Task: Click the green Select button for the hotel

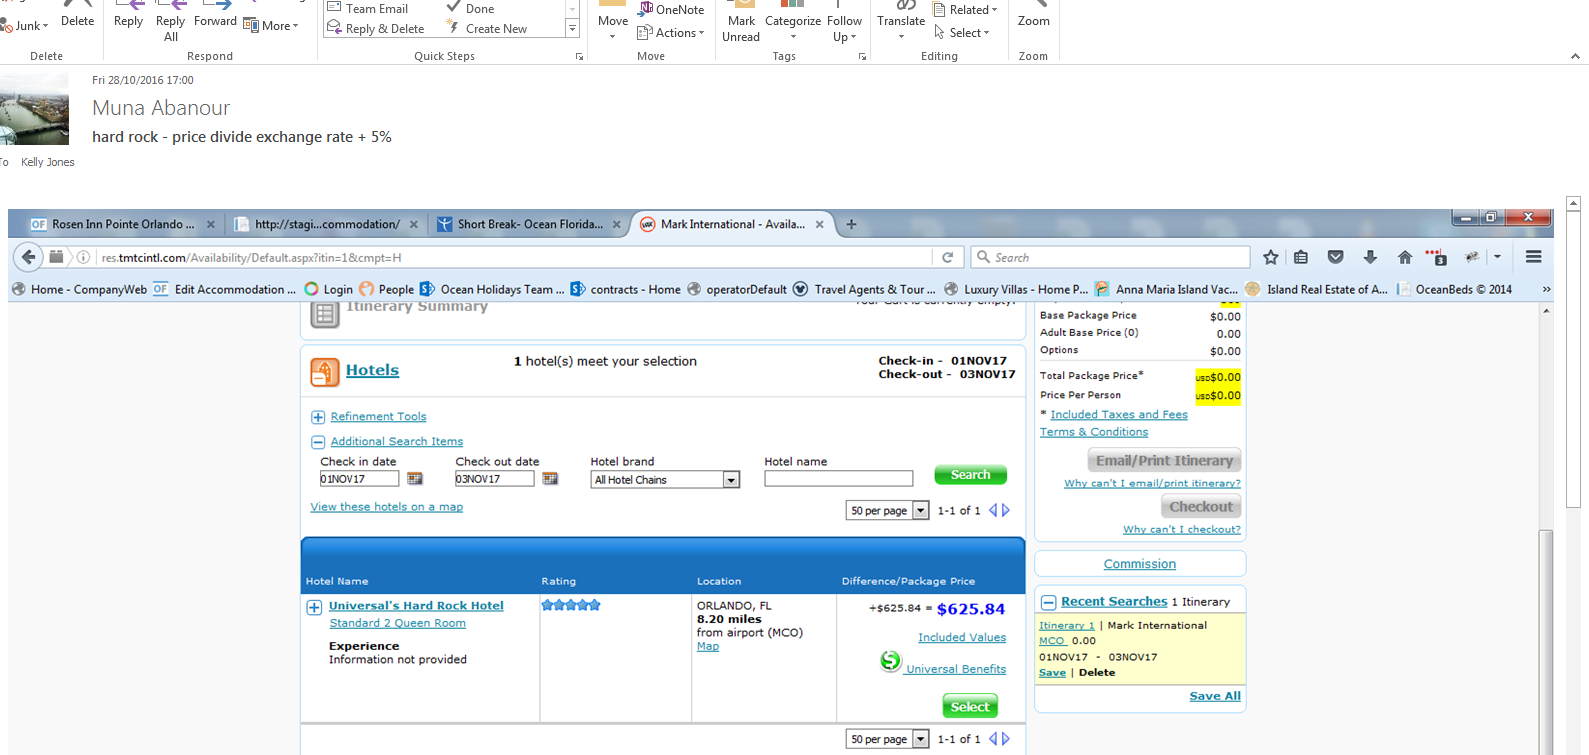Action: pyautogui.click(x=970, y=706)
